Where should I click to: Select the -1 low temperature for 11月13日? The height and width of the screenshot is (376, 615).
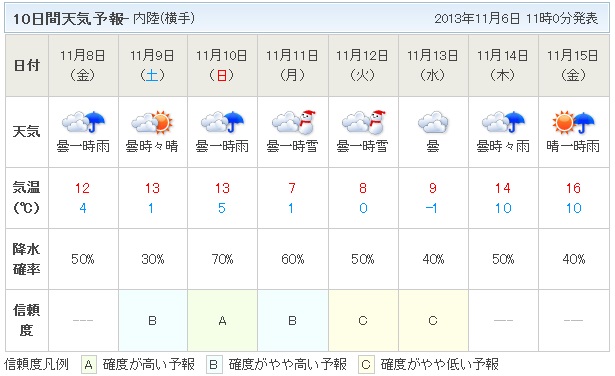(432, 208)
